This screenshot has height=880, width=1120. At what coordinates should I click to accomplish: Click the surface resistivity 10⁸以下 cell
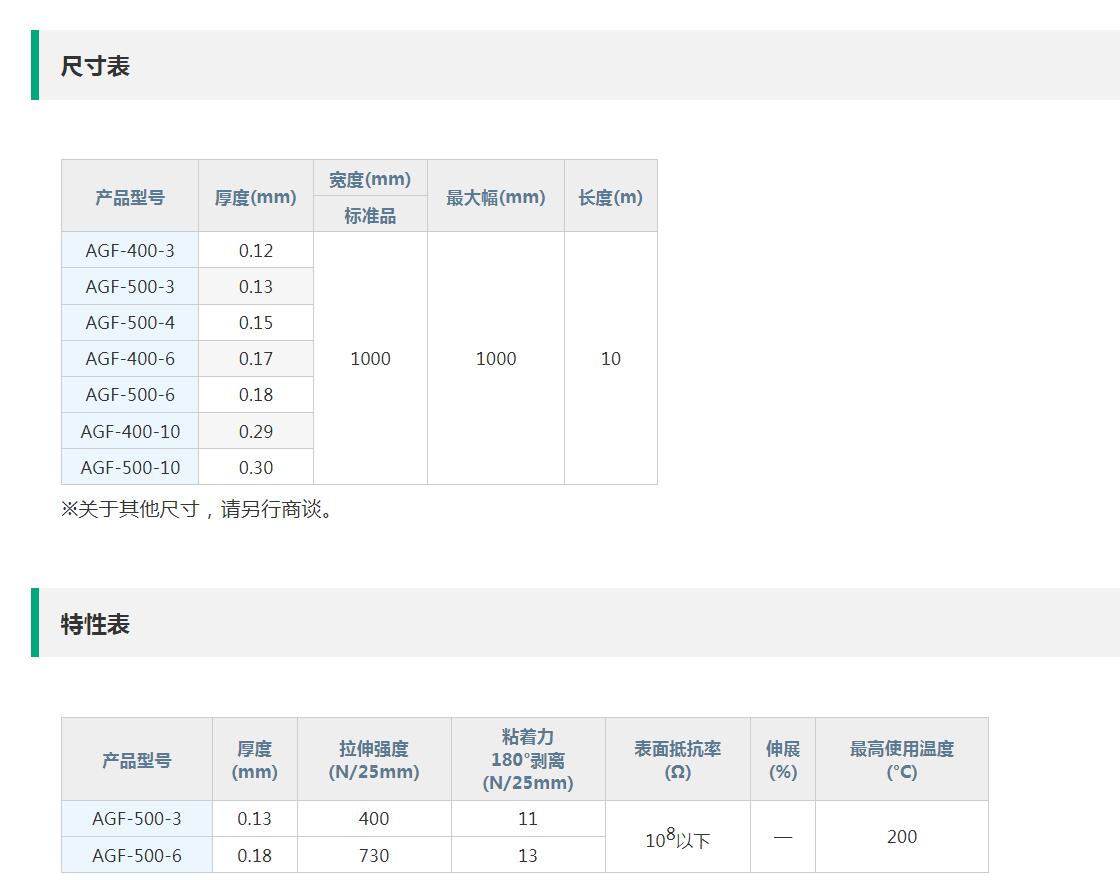tap(677, 837)
